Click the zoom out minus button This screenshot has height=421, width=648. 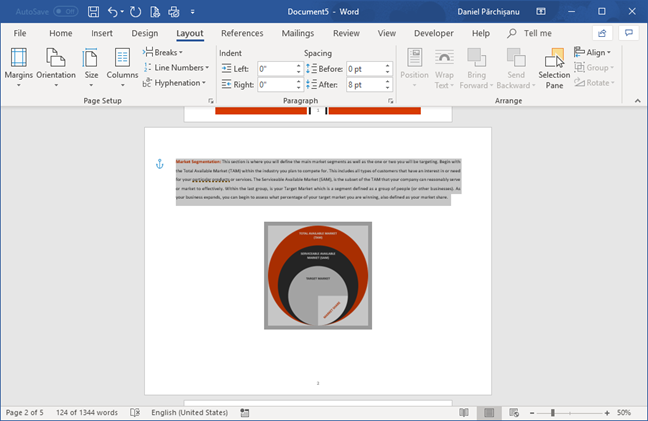click(x=532, y=413)
